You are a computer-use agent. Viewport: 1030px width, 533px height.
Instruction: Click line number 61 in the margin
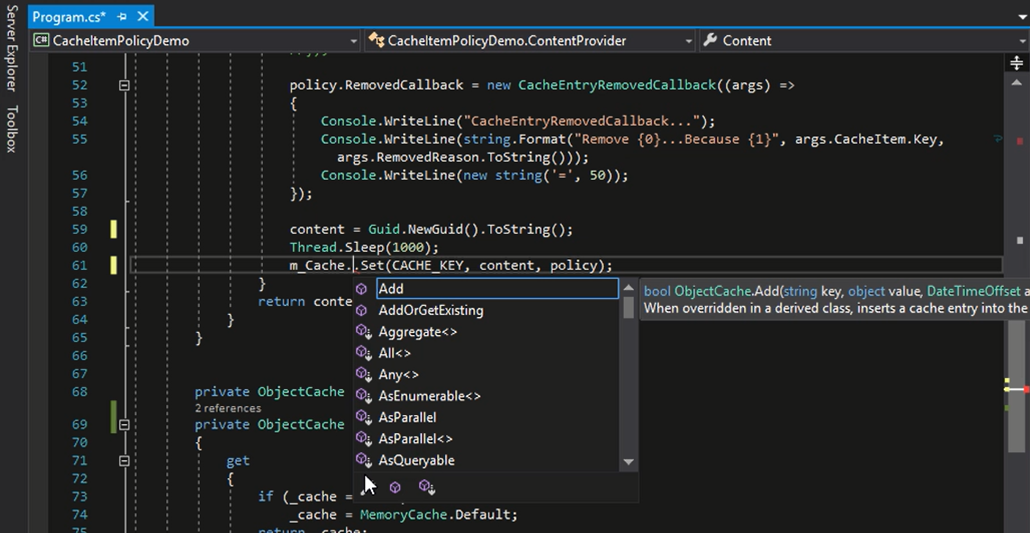(x=79, y=266)
